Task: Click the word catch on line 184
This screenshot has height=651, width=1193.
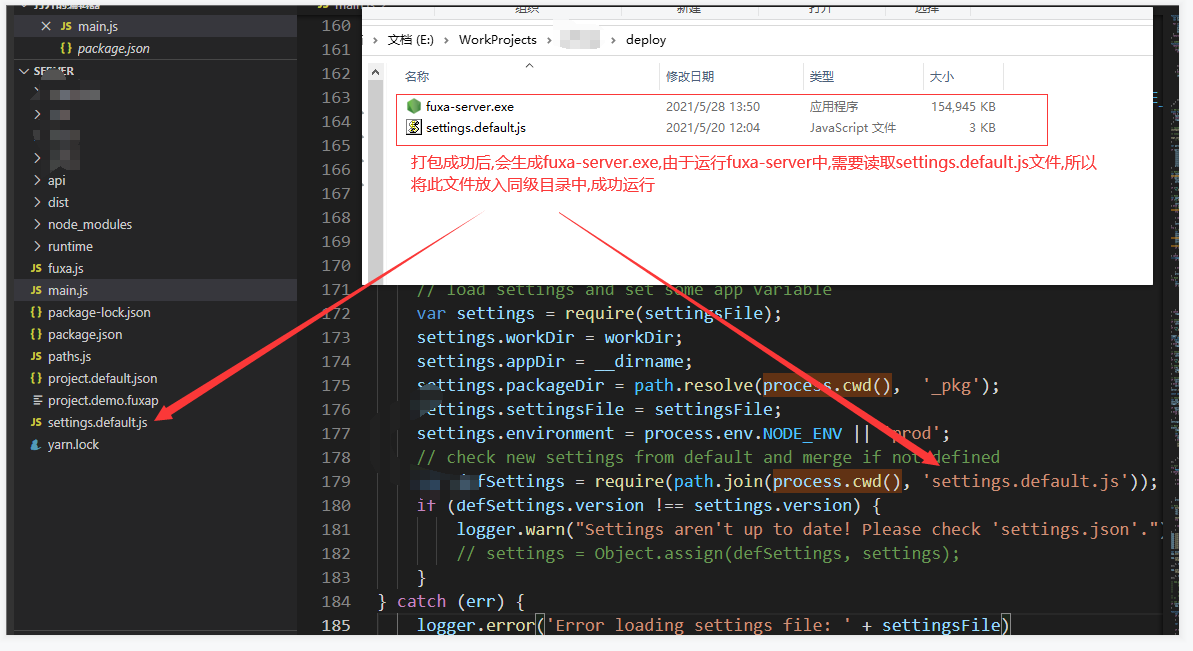Action: coord(422,602)
